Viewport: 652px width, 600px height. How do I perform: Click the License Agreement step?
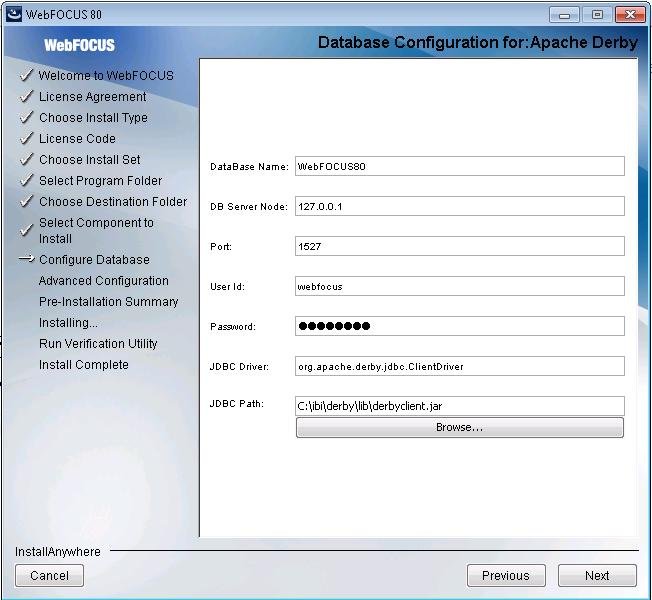click(x=92, y=96)
